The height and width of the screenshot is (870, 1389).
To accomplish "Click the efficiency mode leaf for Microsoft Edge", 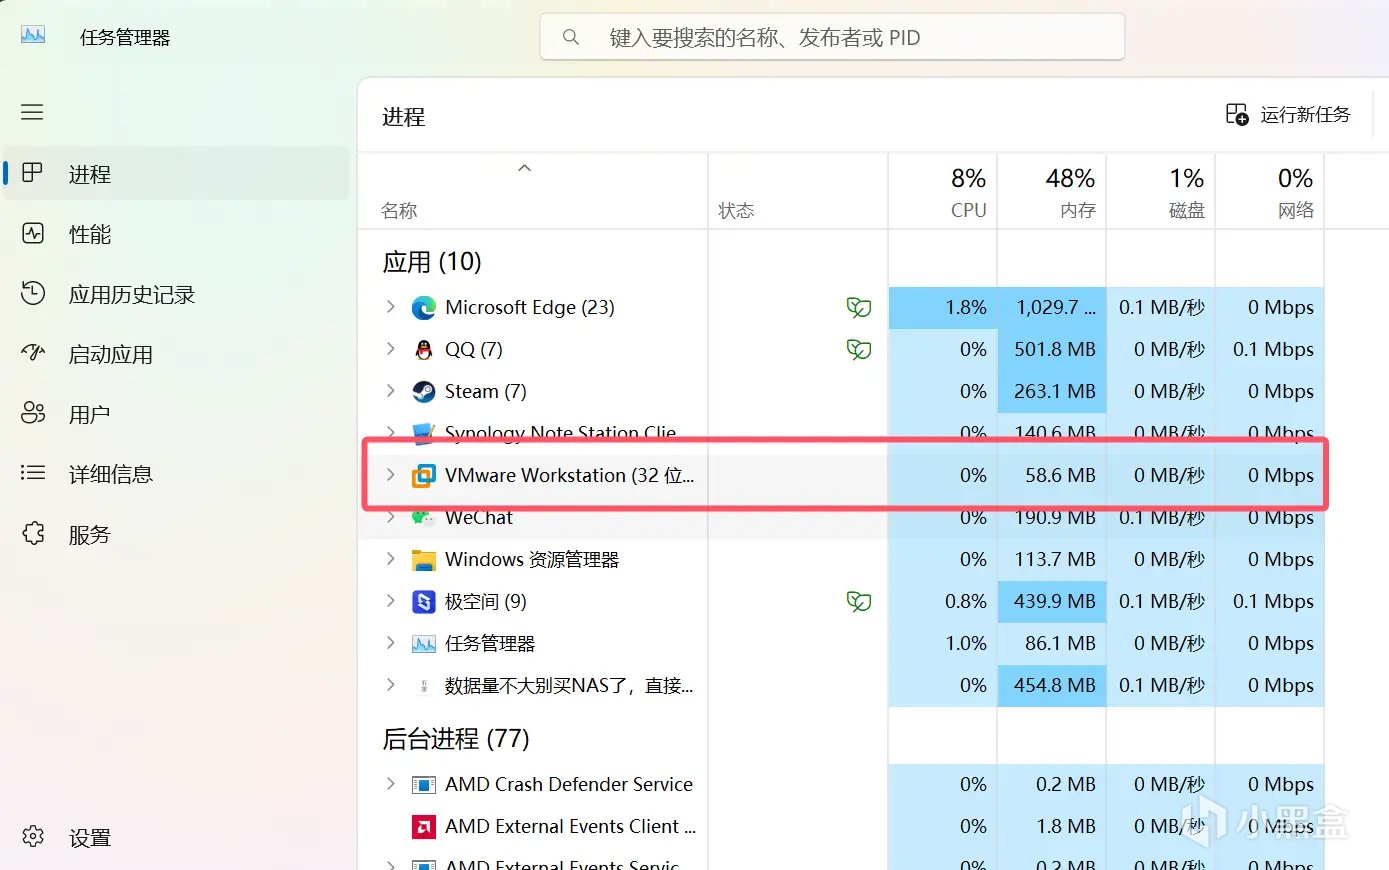I will (x=859, y=307).
